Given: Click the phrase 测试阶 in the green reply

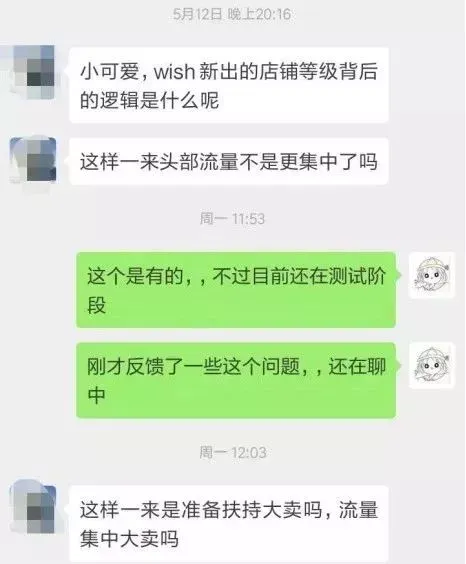Looking at the screenshot, I should coord(357,276).
